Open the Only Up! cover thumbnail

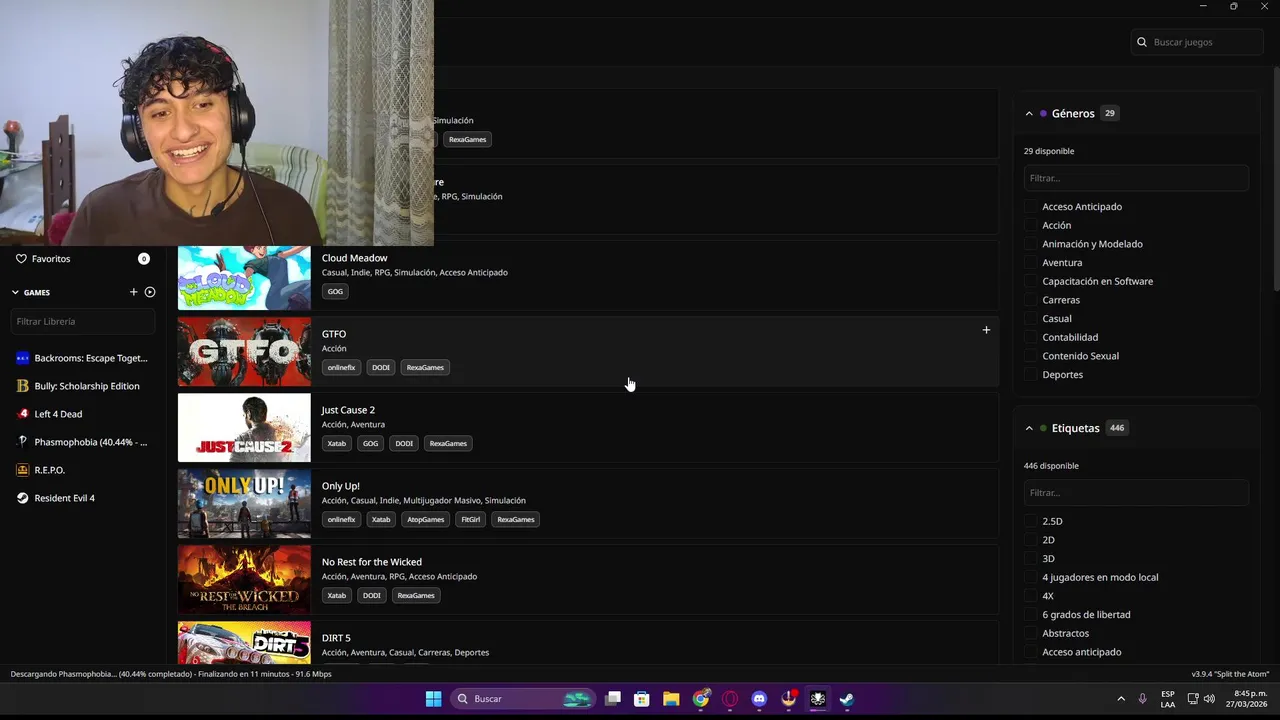click(x=244, y=504)
